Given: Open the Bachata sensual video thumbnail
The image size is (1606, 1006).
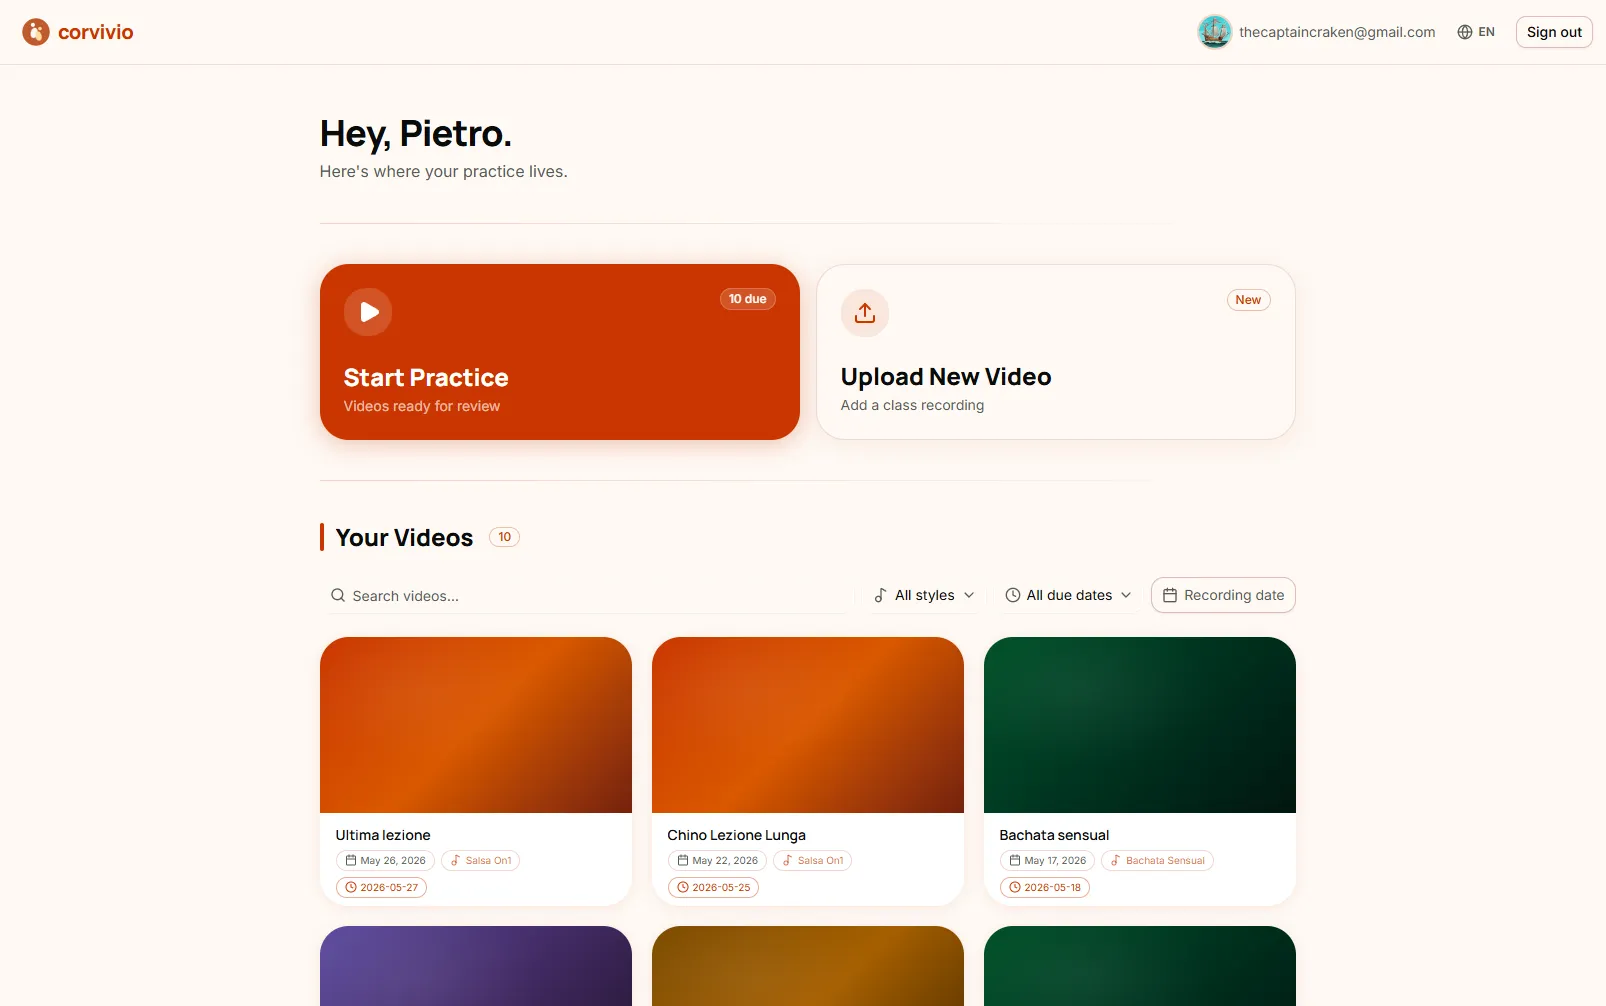Looking at the screenshot, I should pyautogui.click(x=1140, y=725).
